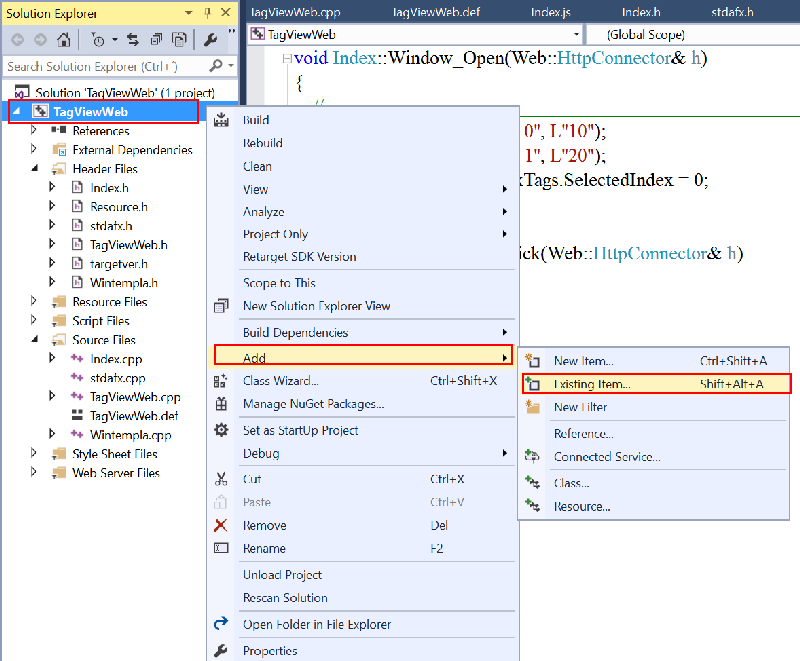800x661 pixels.
Task: Open the TagViewWeb project scope combo box
Action: coord(415,35)
